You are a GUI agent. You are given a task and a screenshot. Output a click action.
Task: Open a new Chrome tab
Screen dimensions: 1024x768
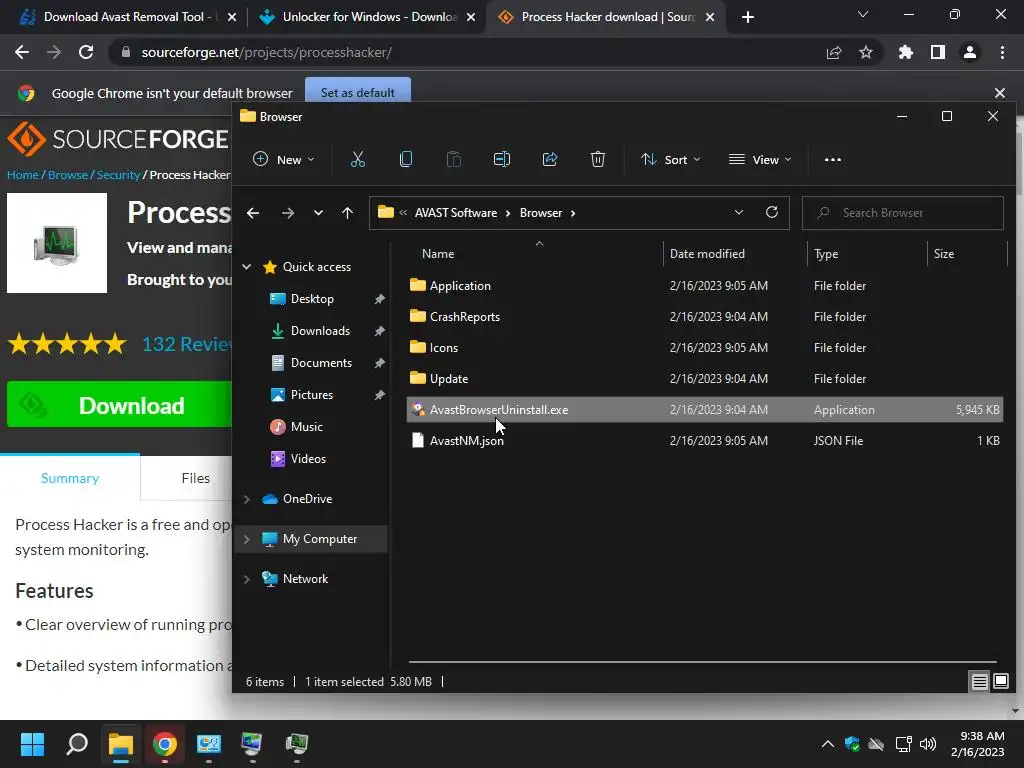coord(748,17)
